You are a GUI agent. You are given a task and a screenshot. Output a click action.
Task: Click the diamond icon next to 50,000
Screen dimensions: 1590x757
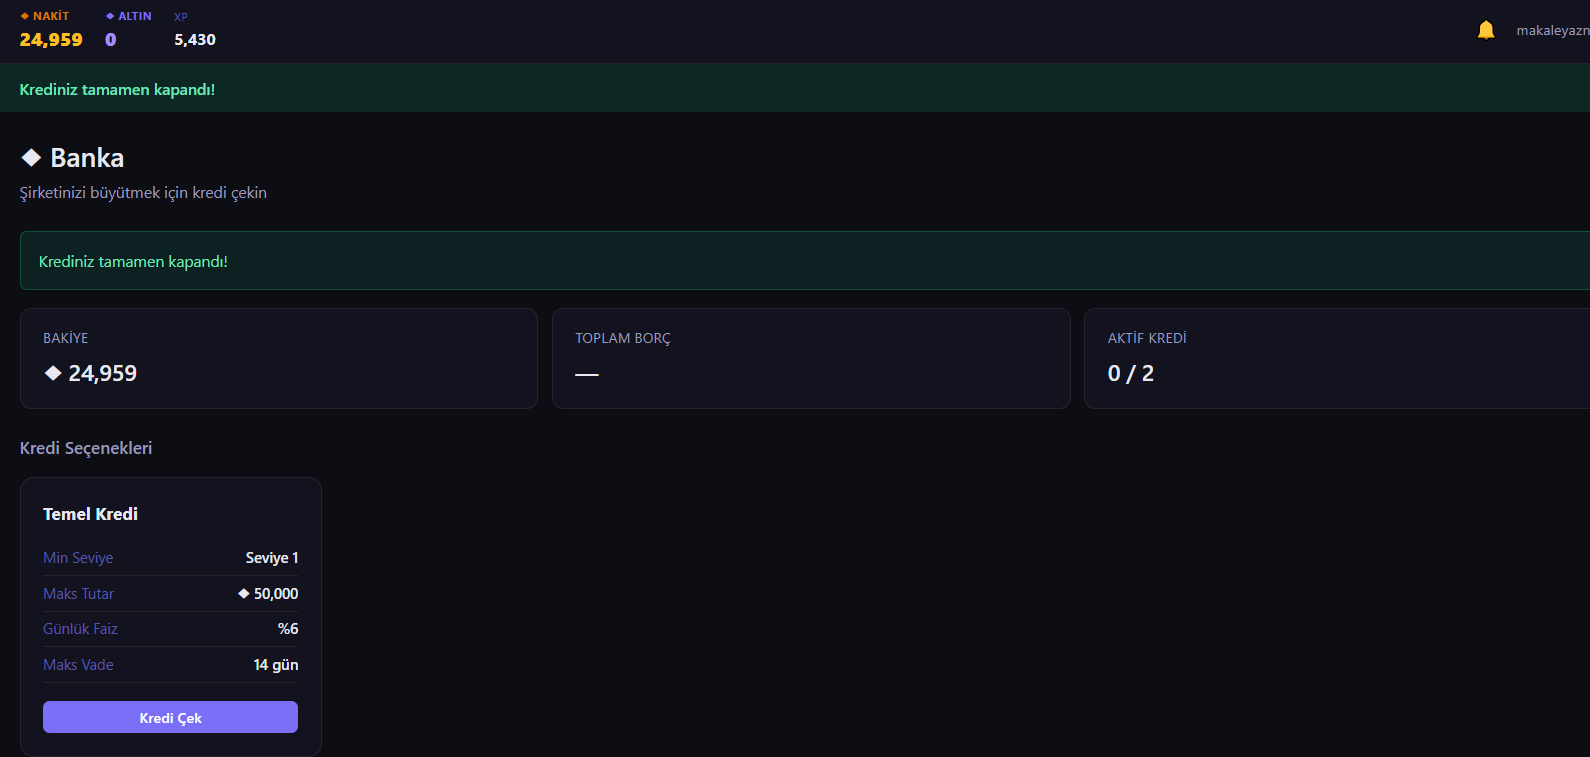[243, 593]
